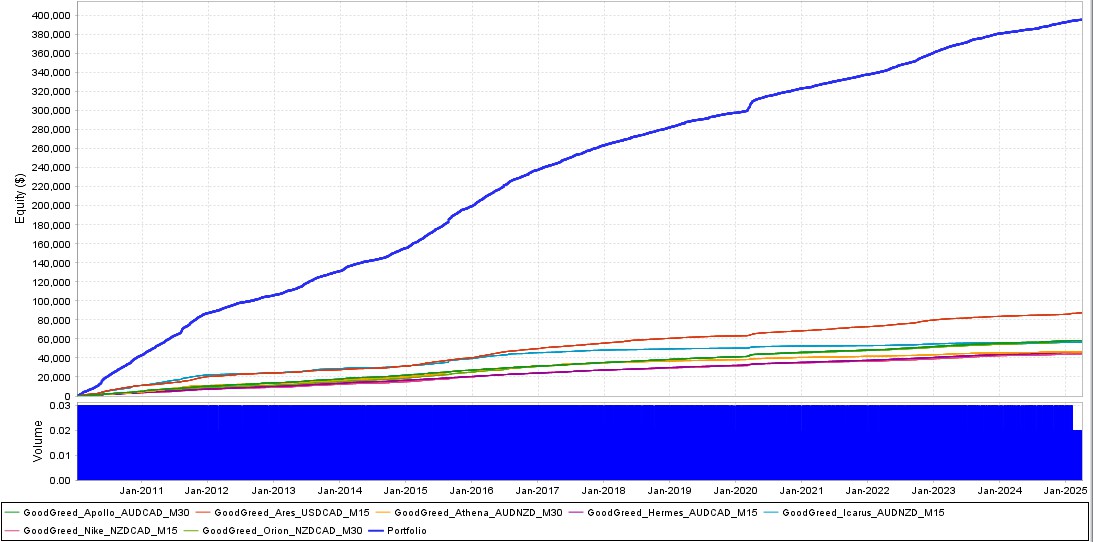Click the Jan-2017 date label

pos(537,490)
